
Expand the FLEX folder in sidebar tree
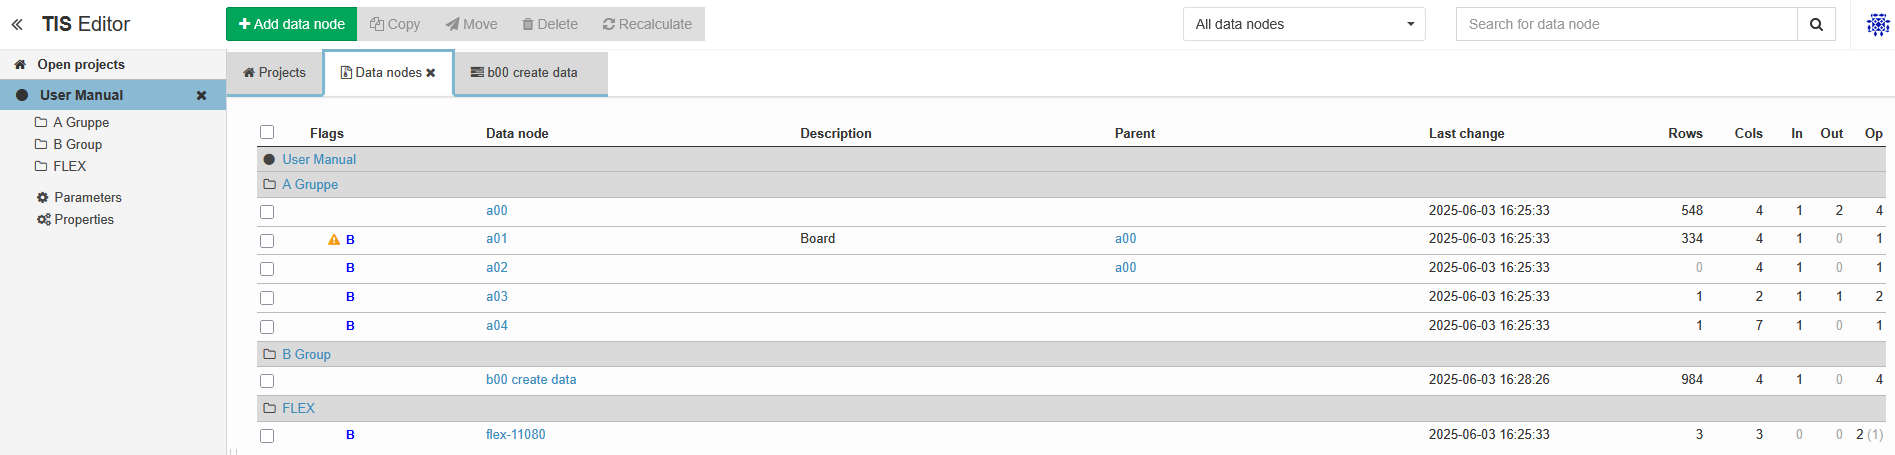(x=60, y=166)
